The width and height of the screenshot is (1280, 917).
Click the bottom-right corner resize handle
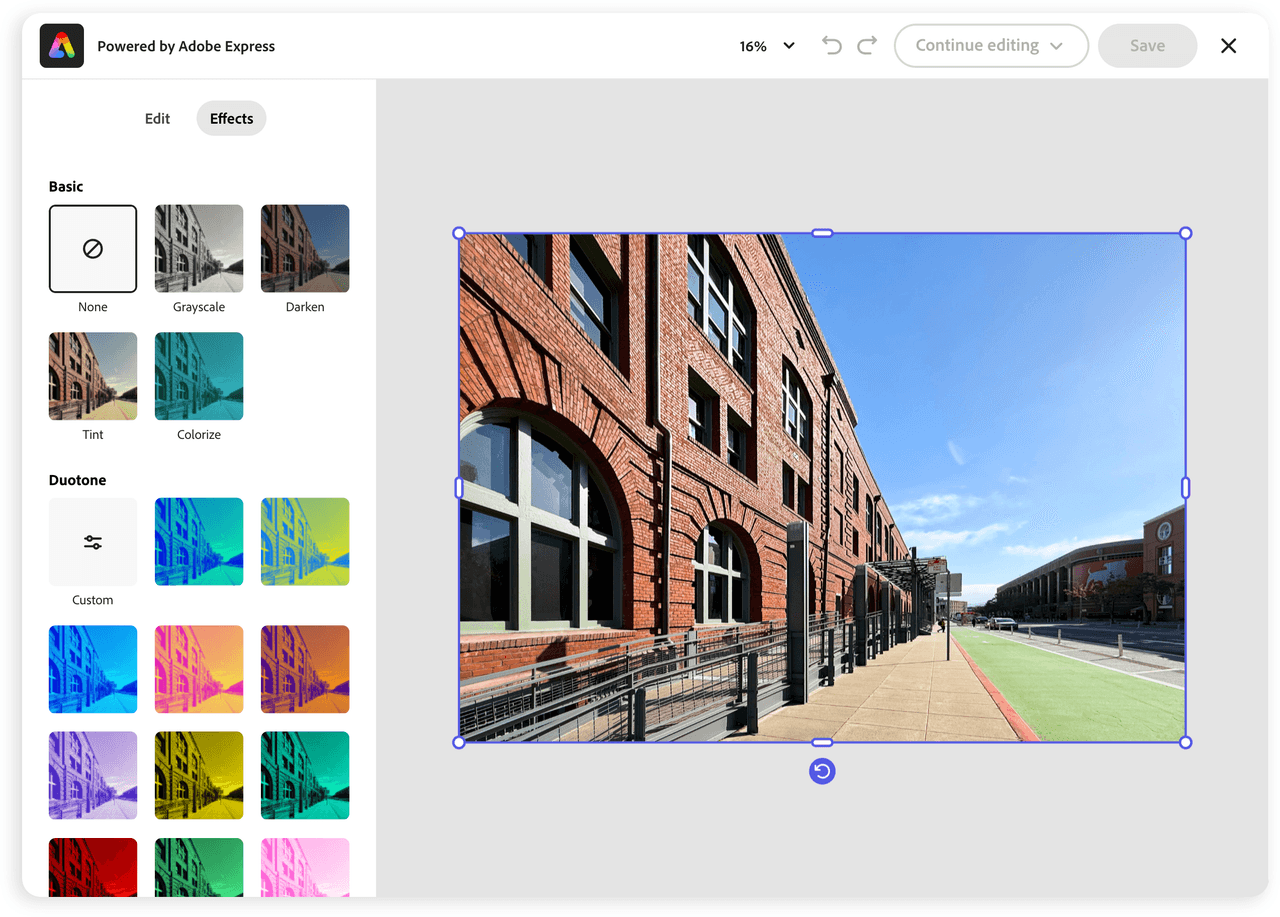[x=1185, y=742]
